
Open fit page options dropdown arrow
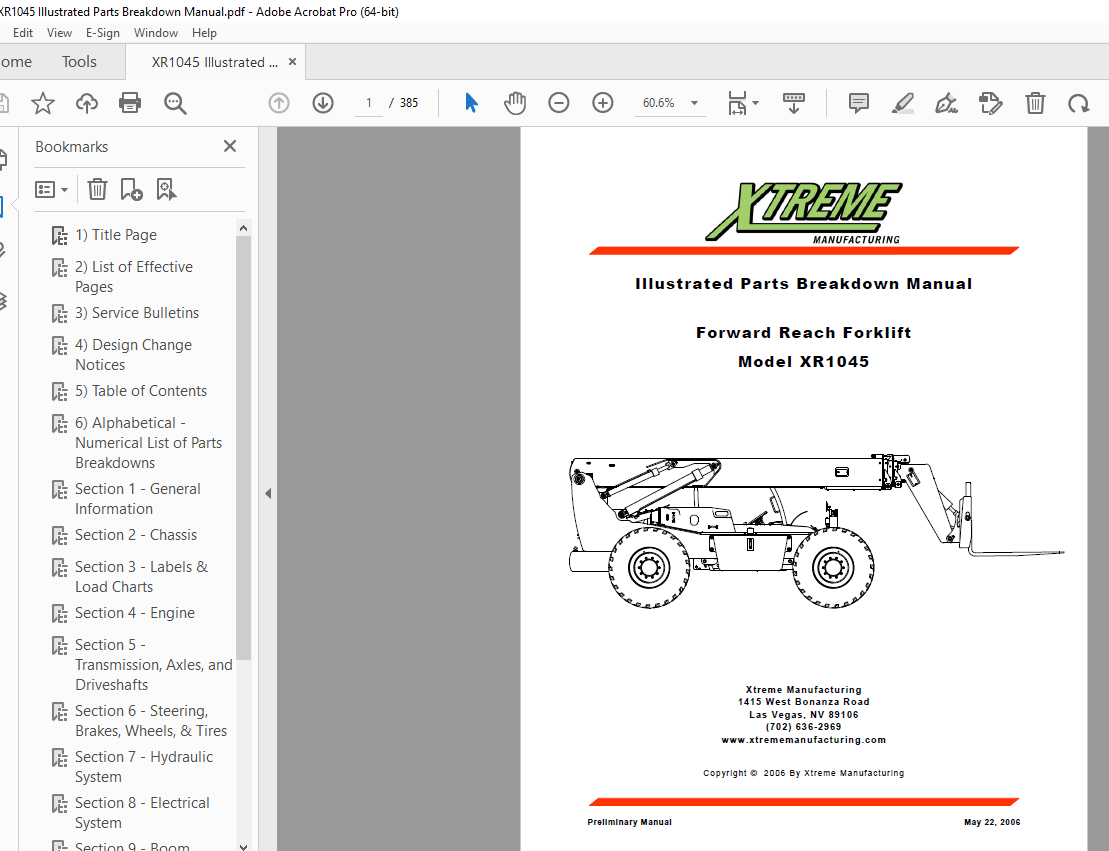pos(756,103)
